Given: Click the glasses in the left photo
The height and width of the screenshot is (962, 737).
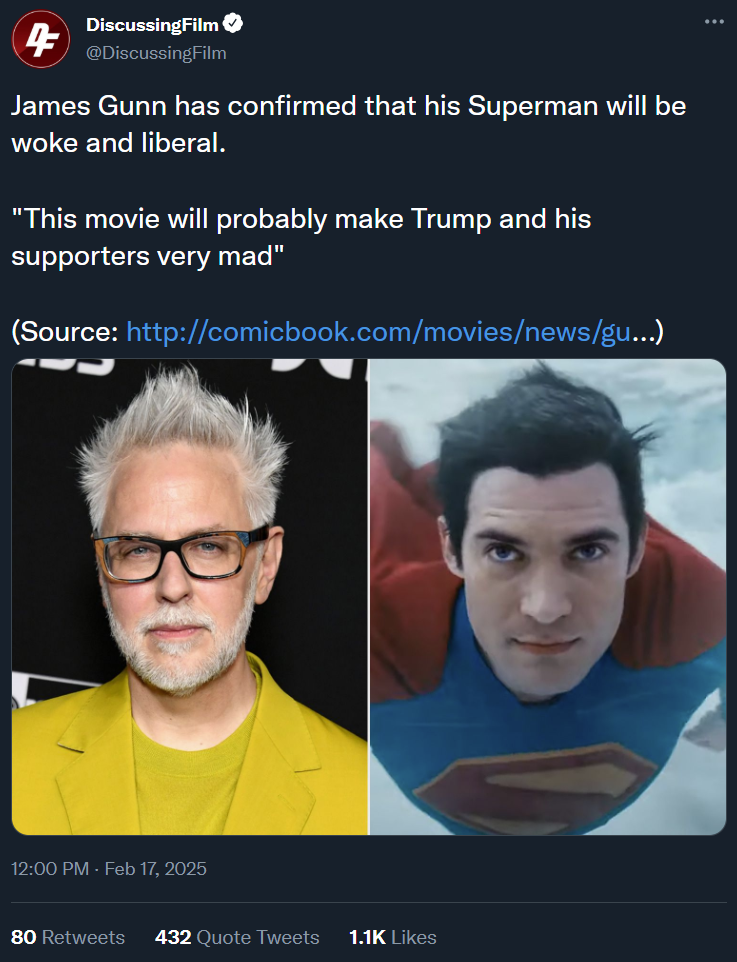Looking at the screenshot, I should tap(182, 554).
